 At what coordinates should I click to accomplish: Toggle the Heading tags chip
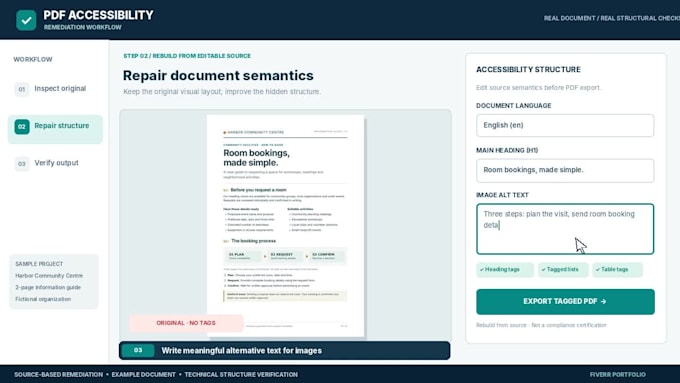coord(505,269)
